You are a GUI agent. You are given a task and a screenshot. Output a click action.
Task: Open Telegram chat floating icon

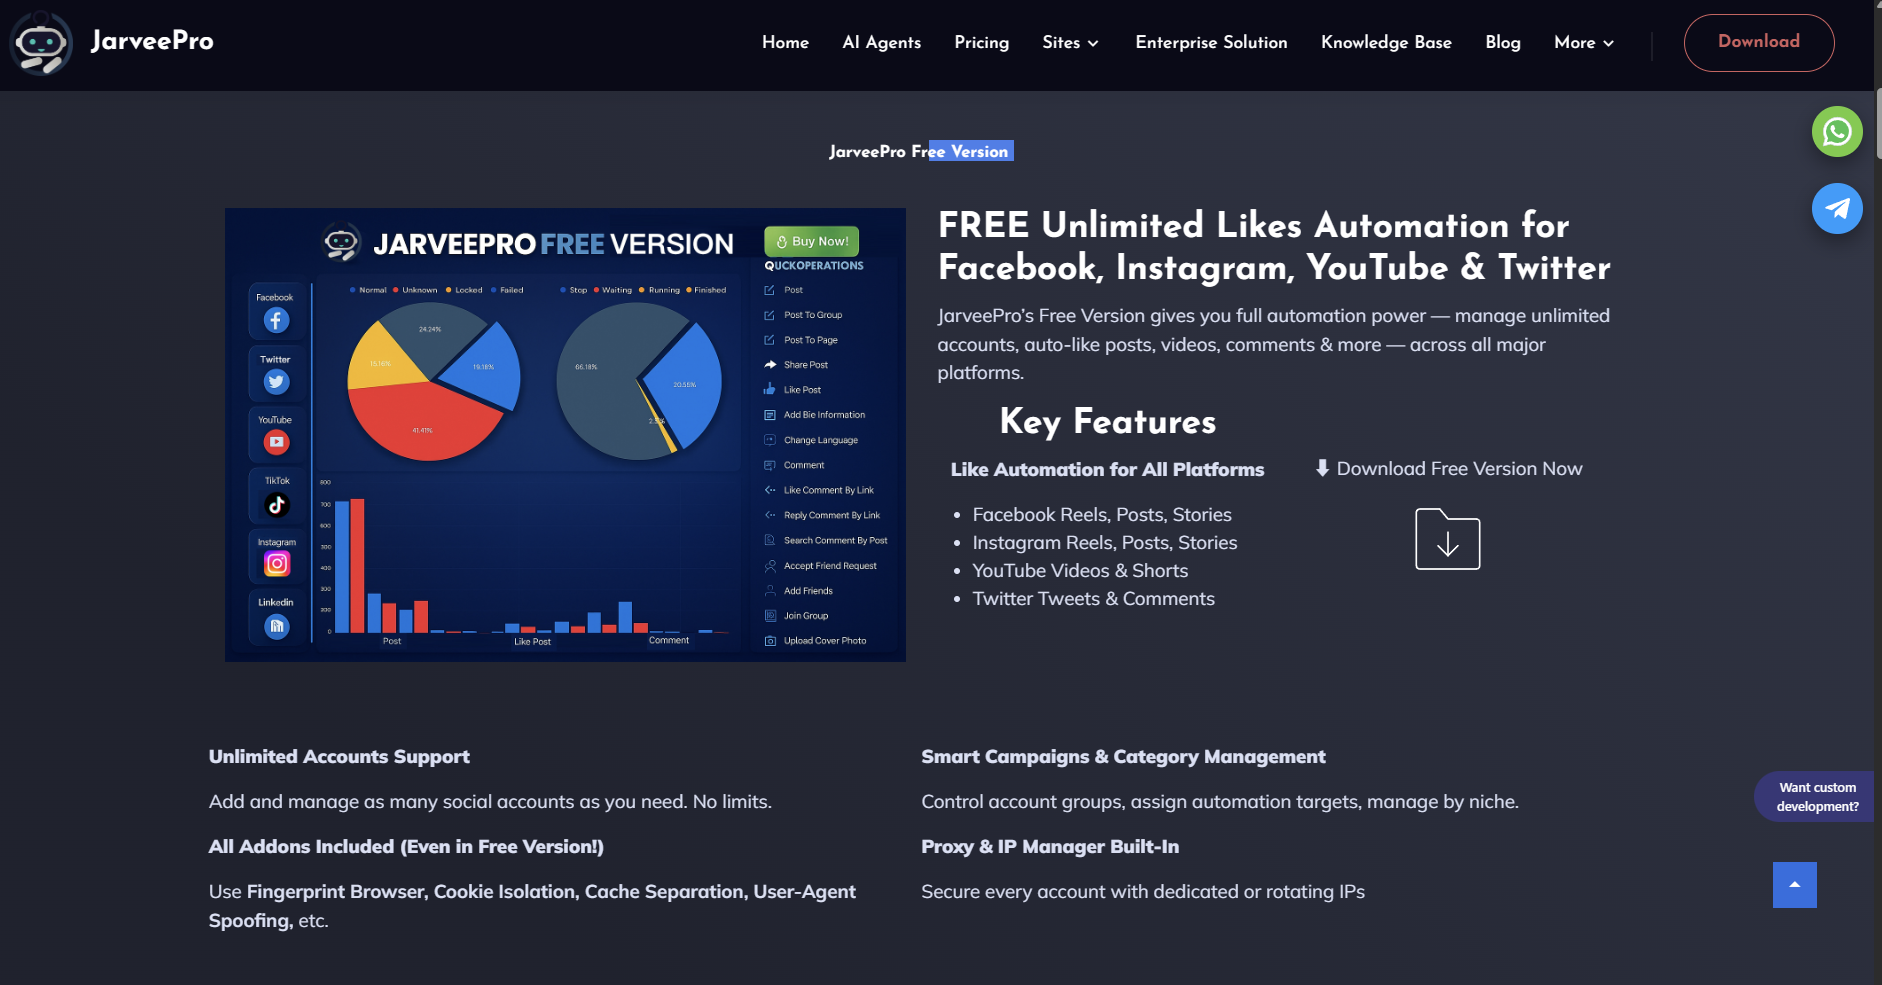1837,208
